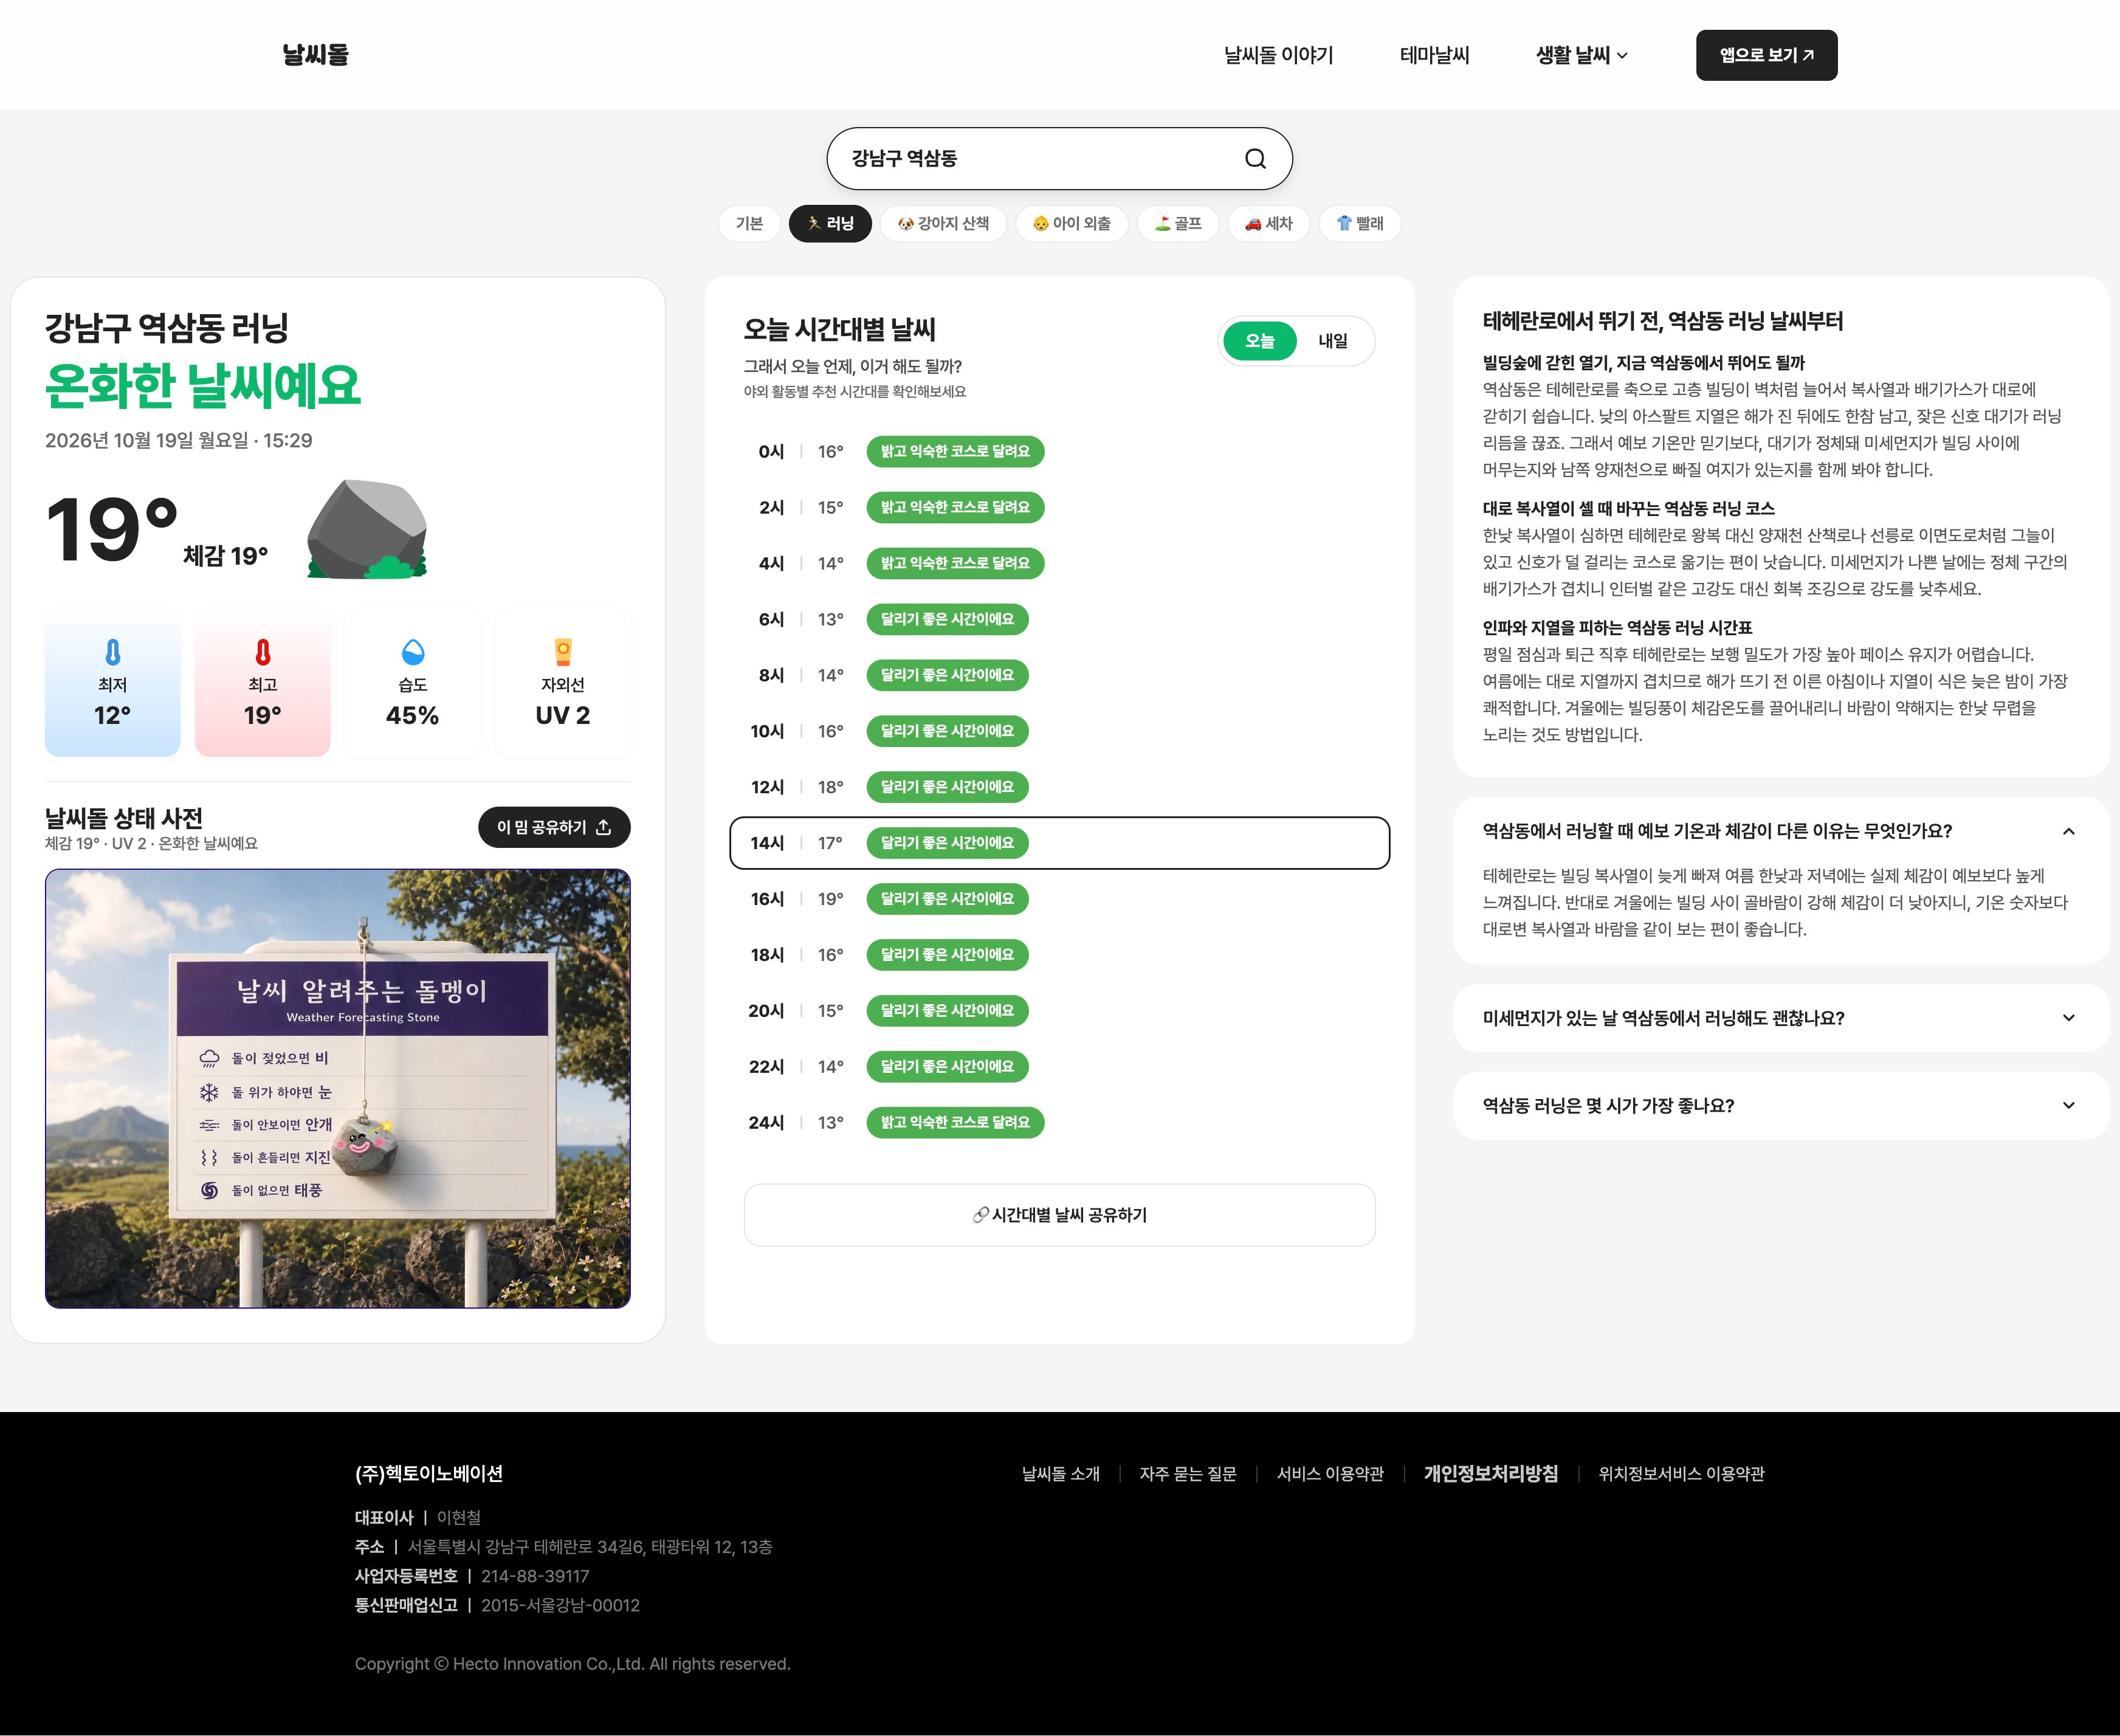Image resolution: width=2120 pixels, height=1736 pixels.
Task: Switch to 내일 forecast
Action: coord(1333,341)
